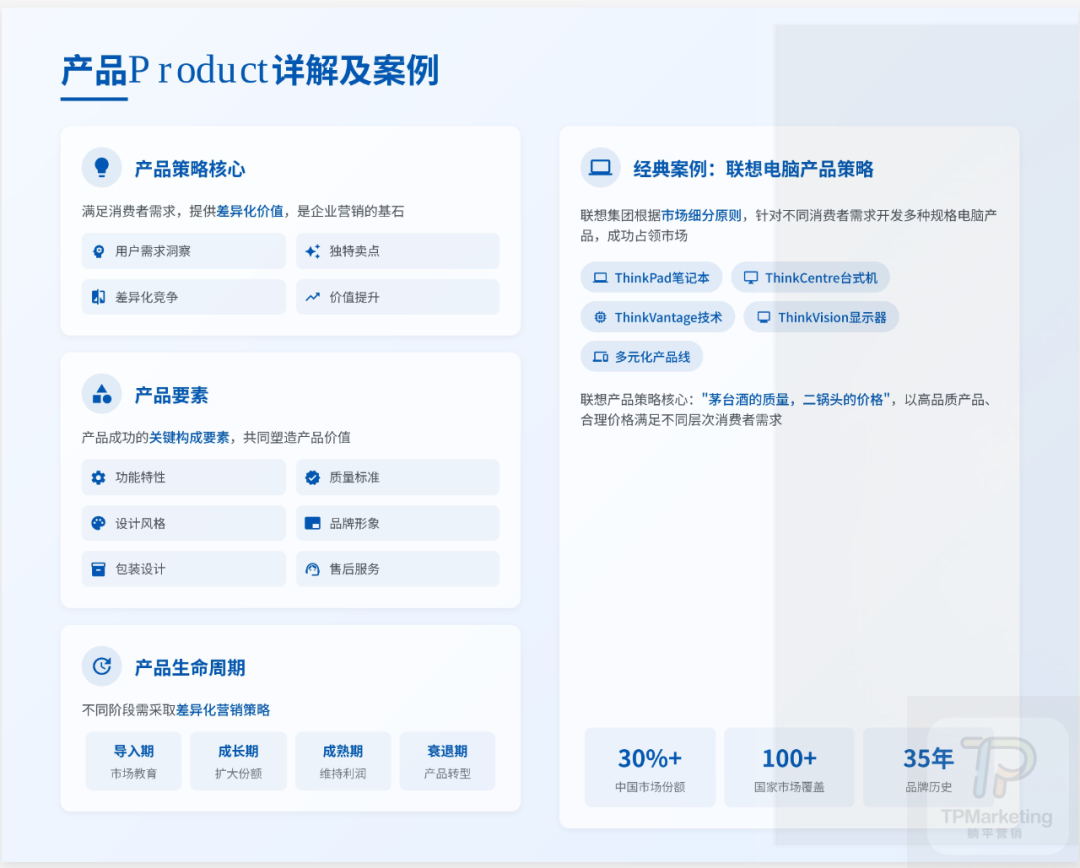
Task: Click the compare icon in 差异化竞争
Action: pos(98,297)
